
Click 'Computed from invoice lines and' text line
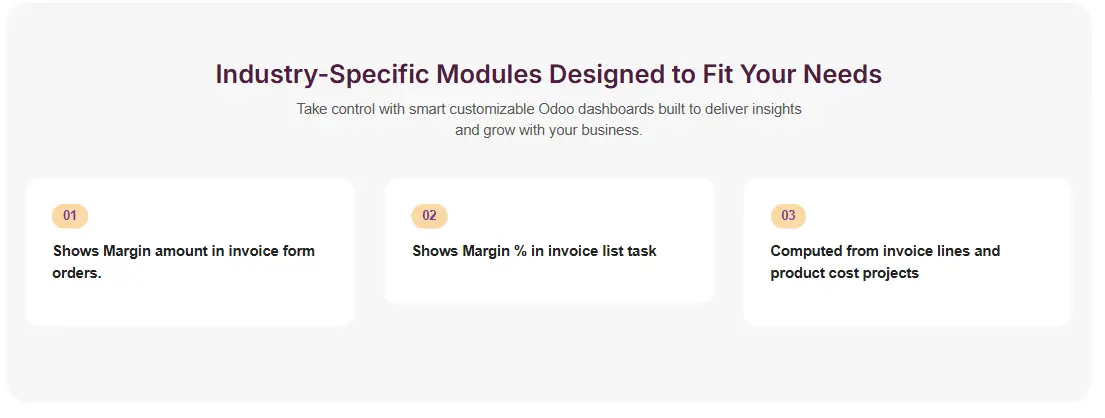885,251
